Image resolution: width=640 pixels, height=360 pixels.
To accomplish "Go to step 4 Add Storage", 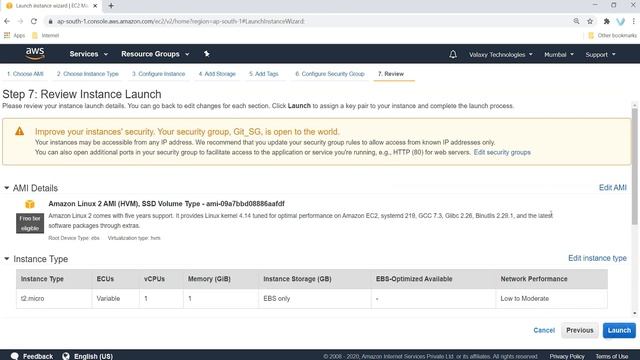I will coord(217,74).
